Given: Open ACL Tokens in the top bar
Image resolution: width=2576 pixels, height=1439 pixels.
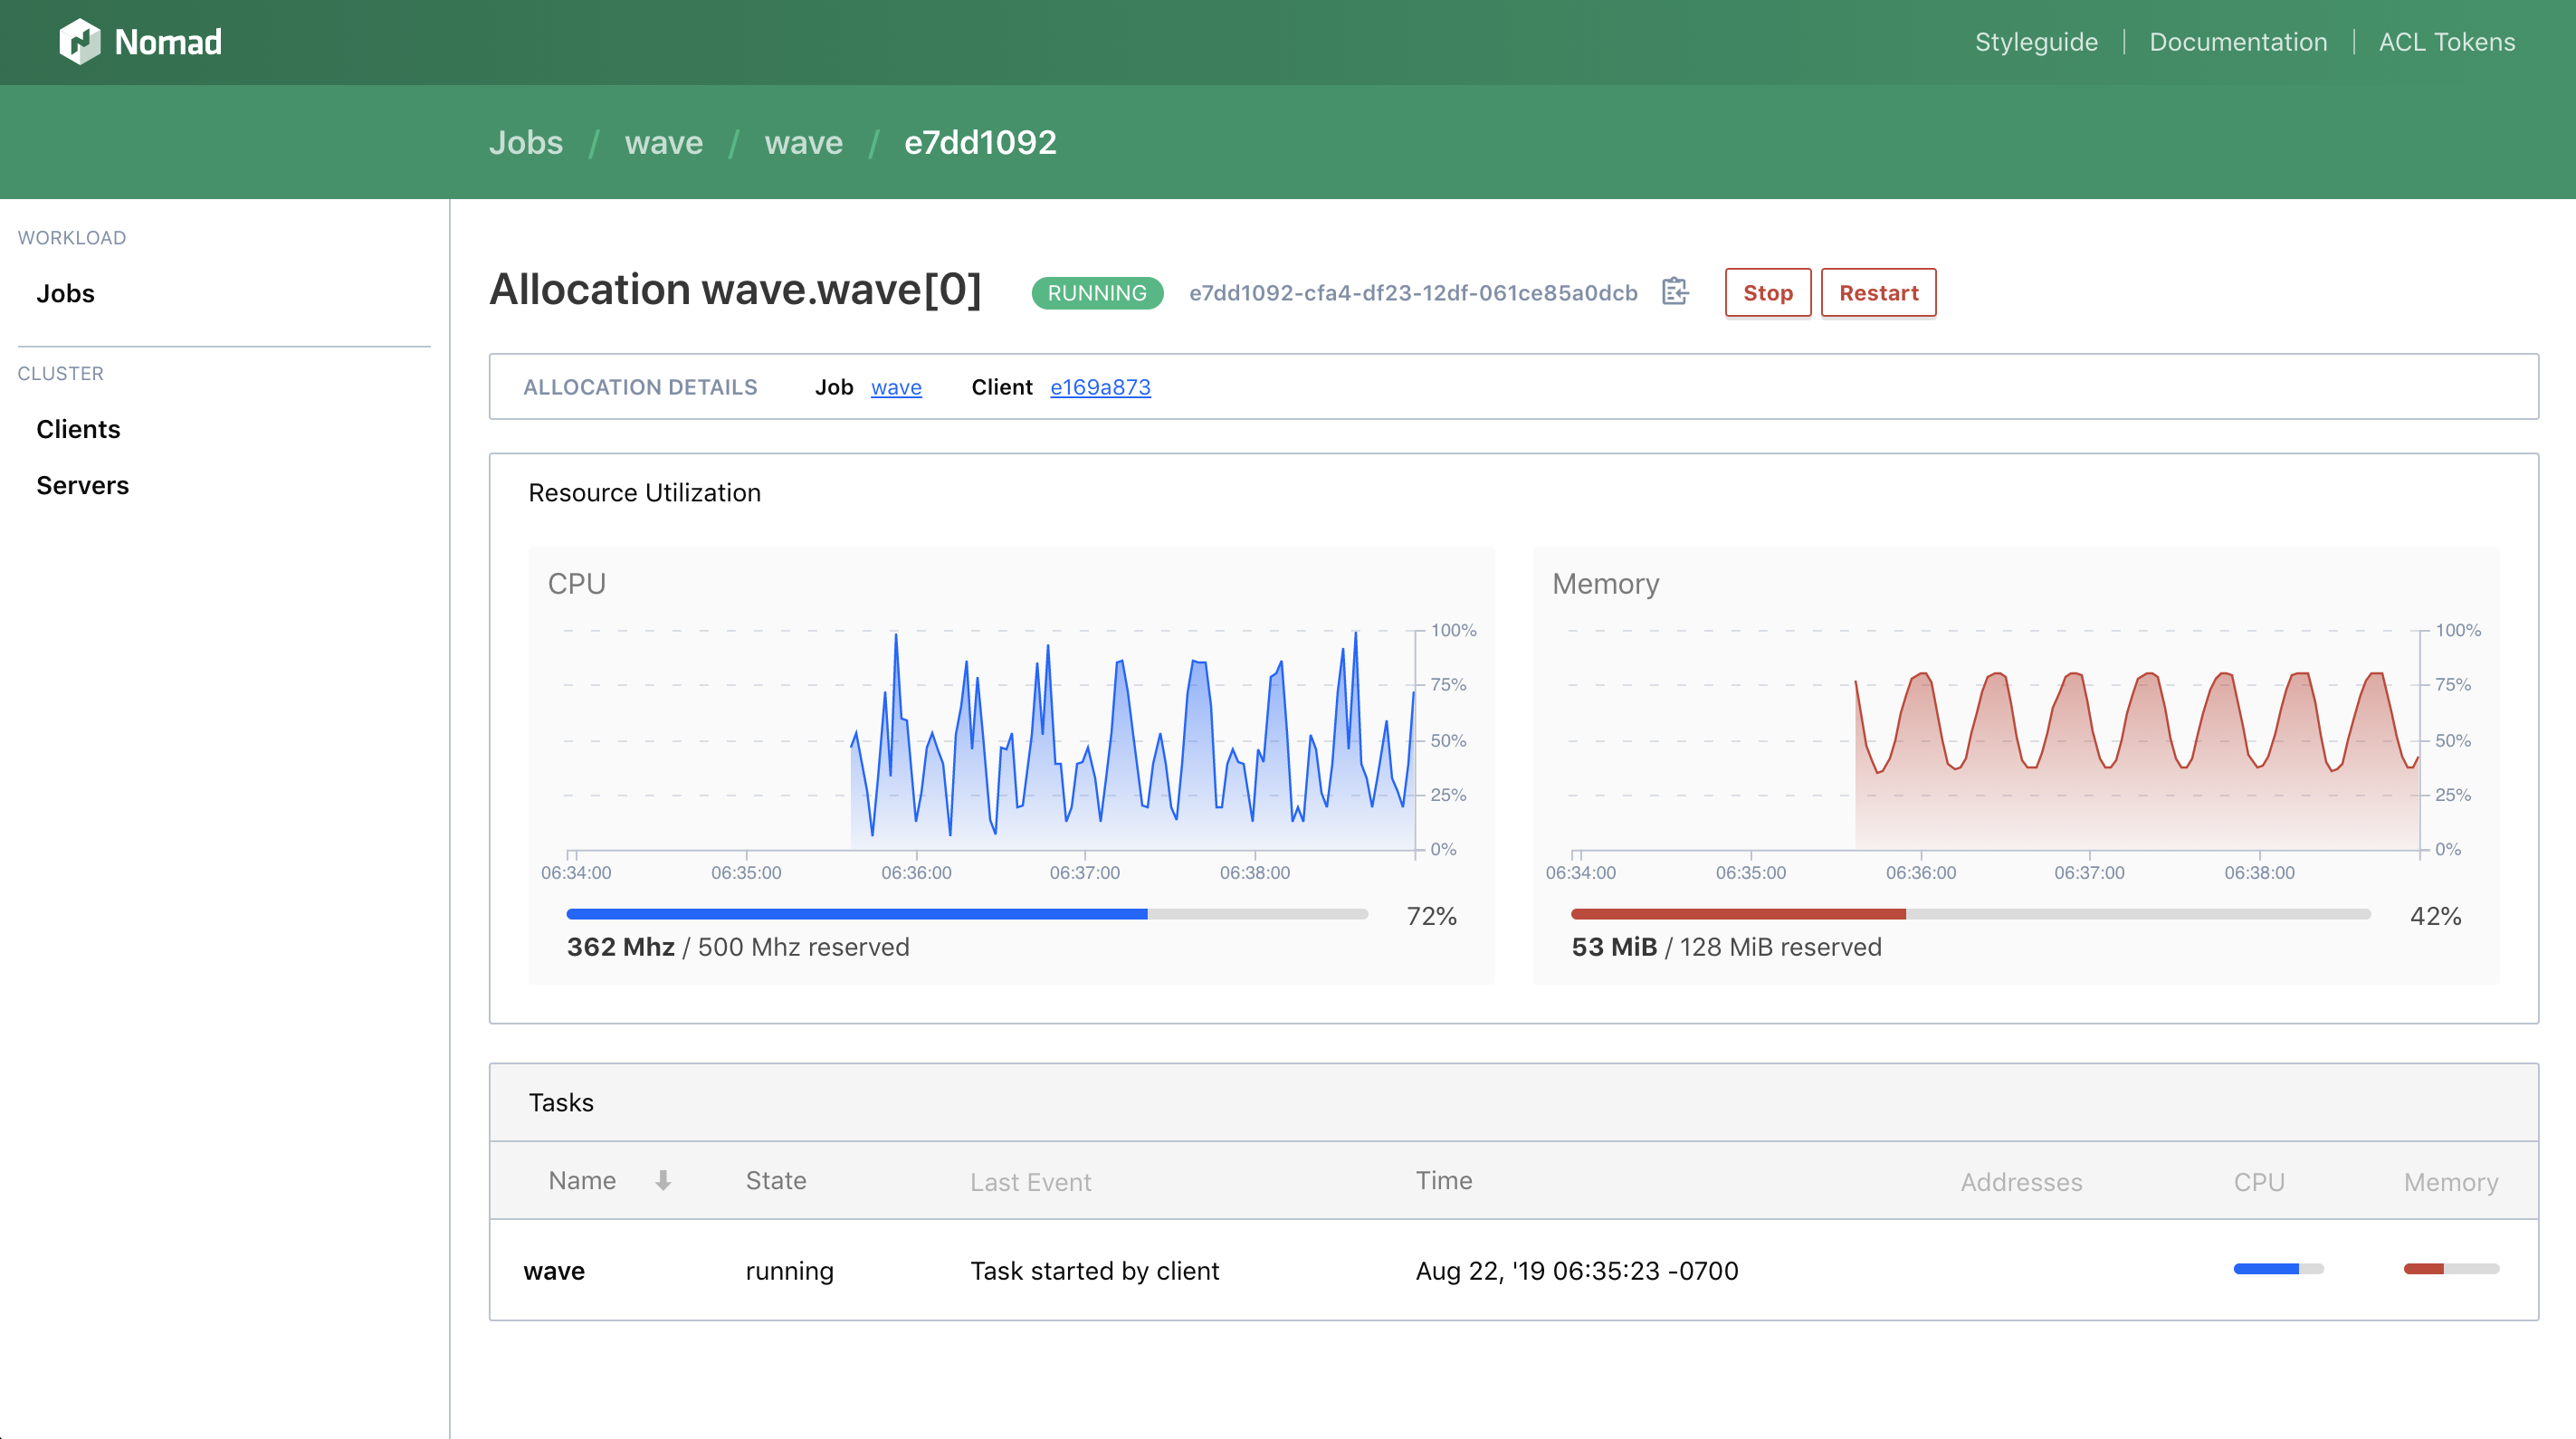Looking at the screenshot, I should [x=2446, y=42].
